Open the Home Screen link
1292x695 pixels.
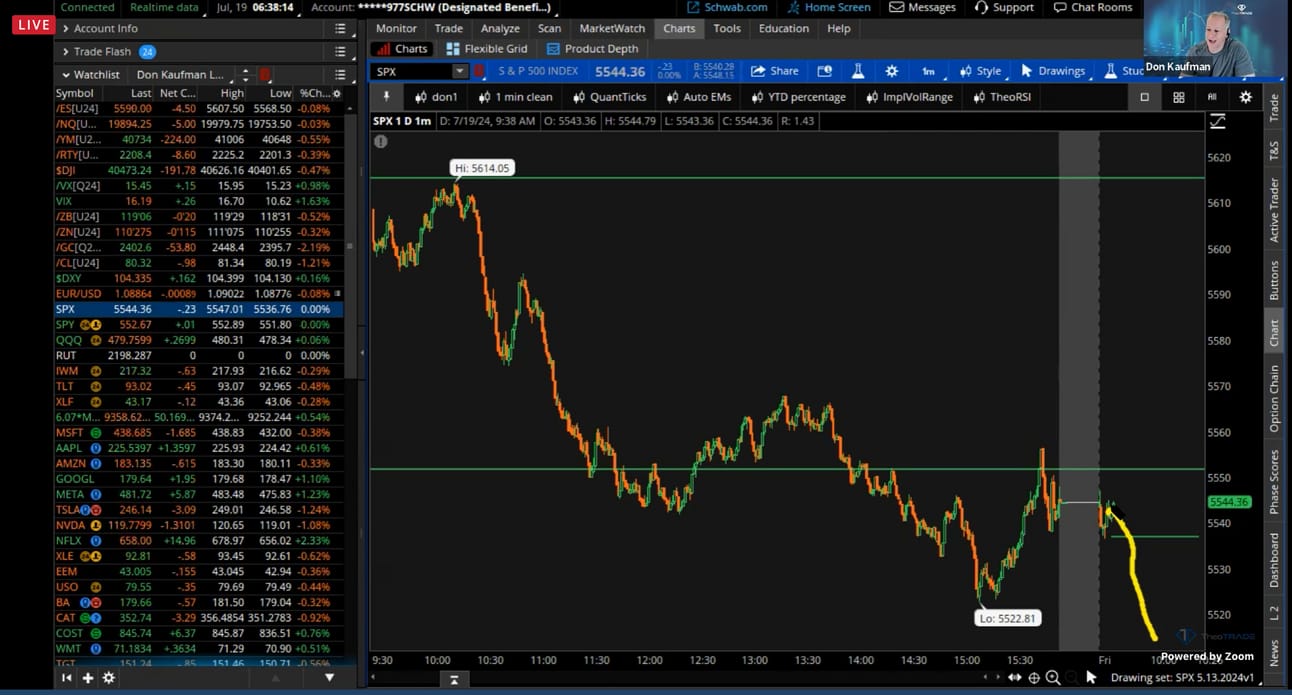(x=829, y=7)
